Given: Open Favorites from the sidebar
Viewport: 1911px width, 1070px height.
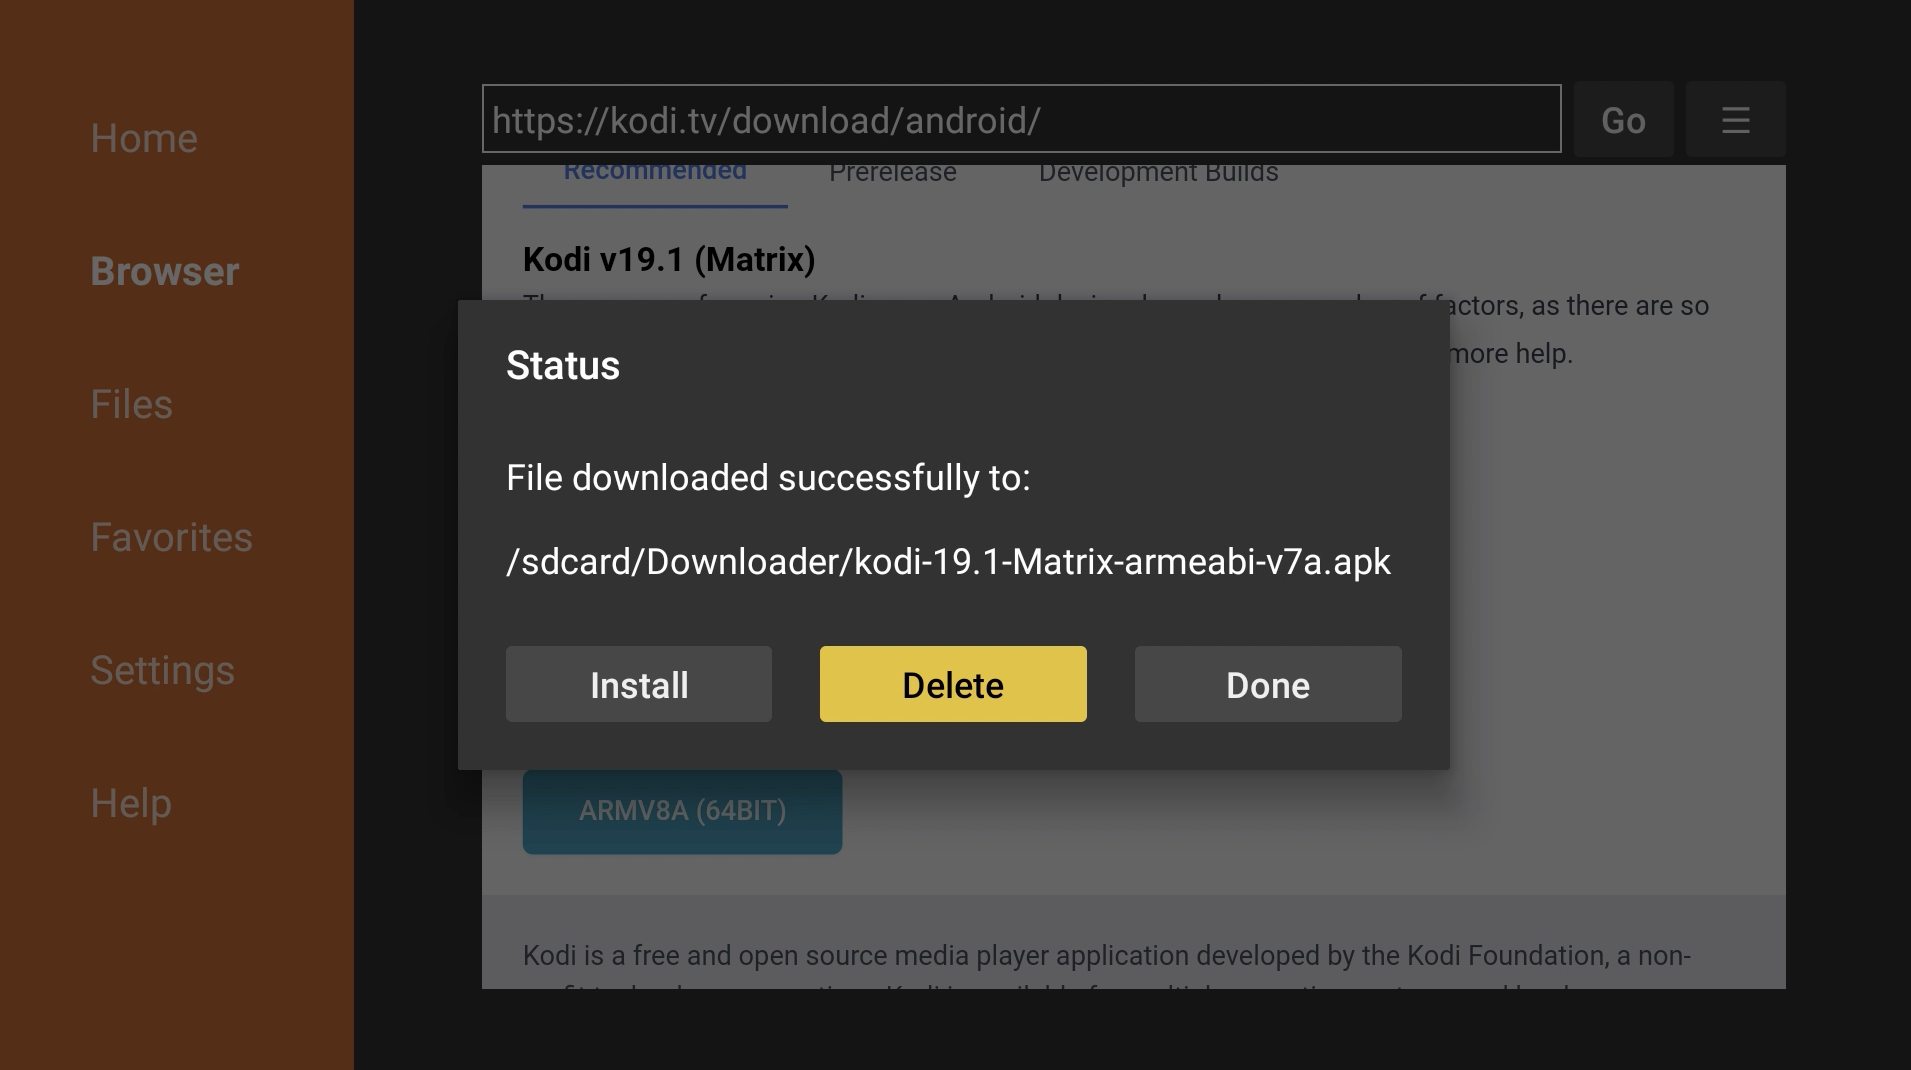Looking at the screenshot, I should (x=171, y=537).
